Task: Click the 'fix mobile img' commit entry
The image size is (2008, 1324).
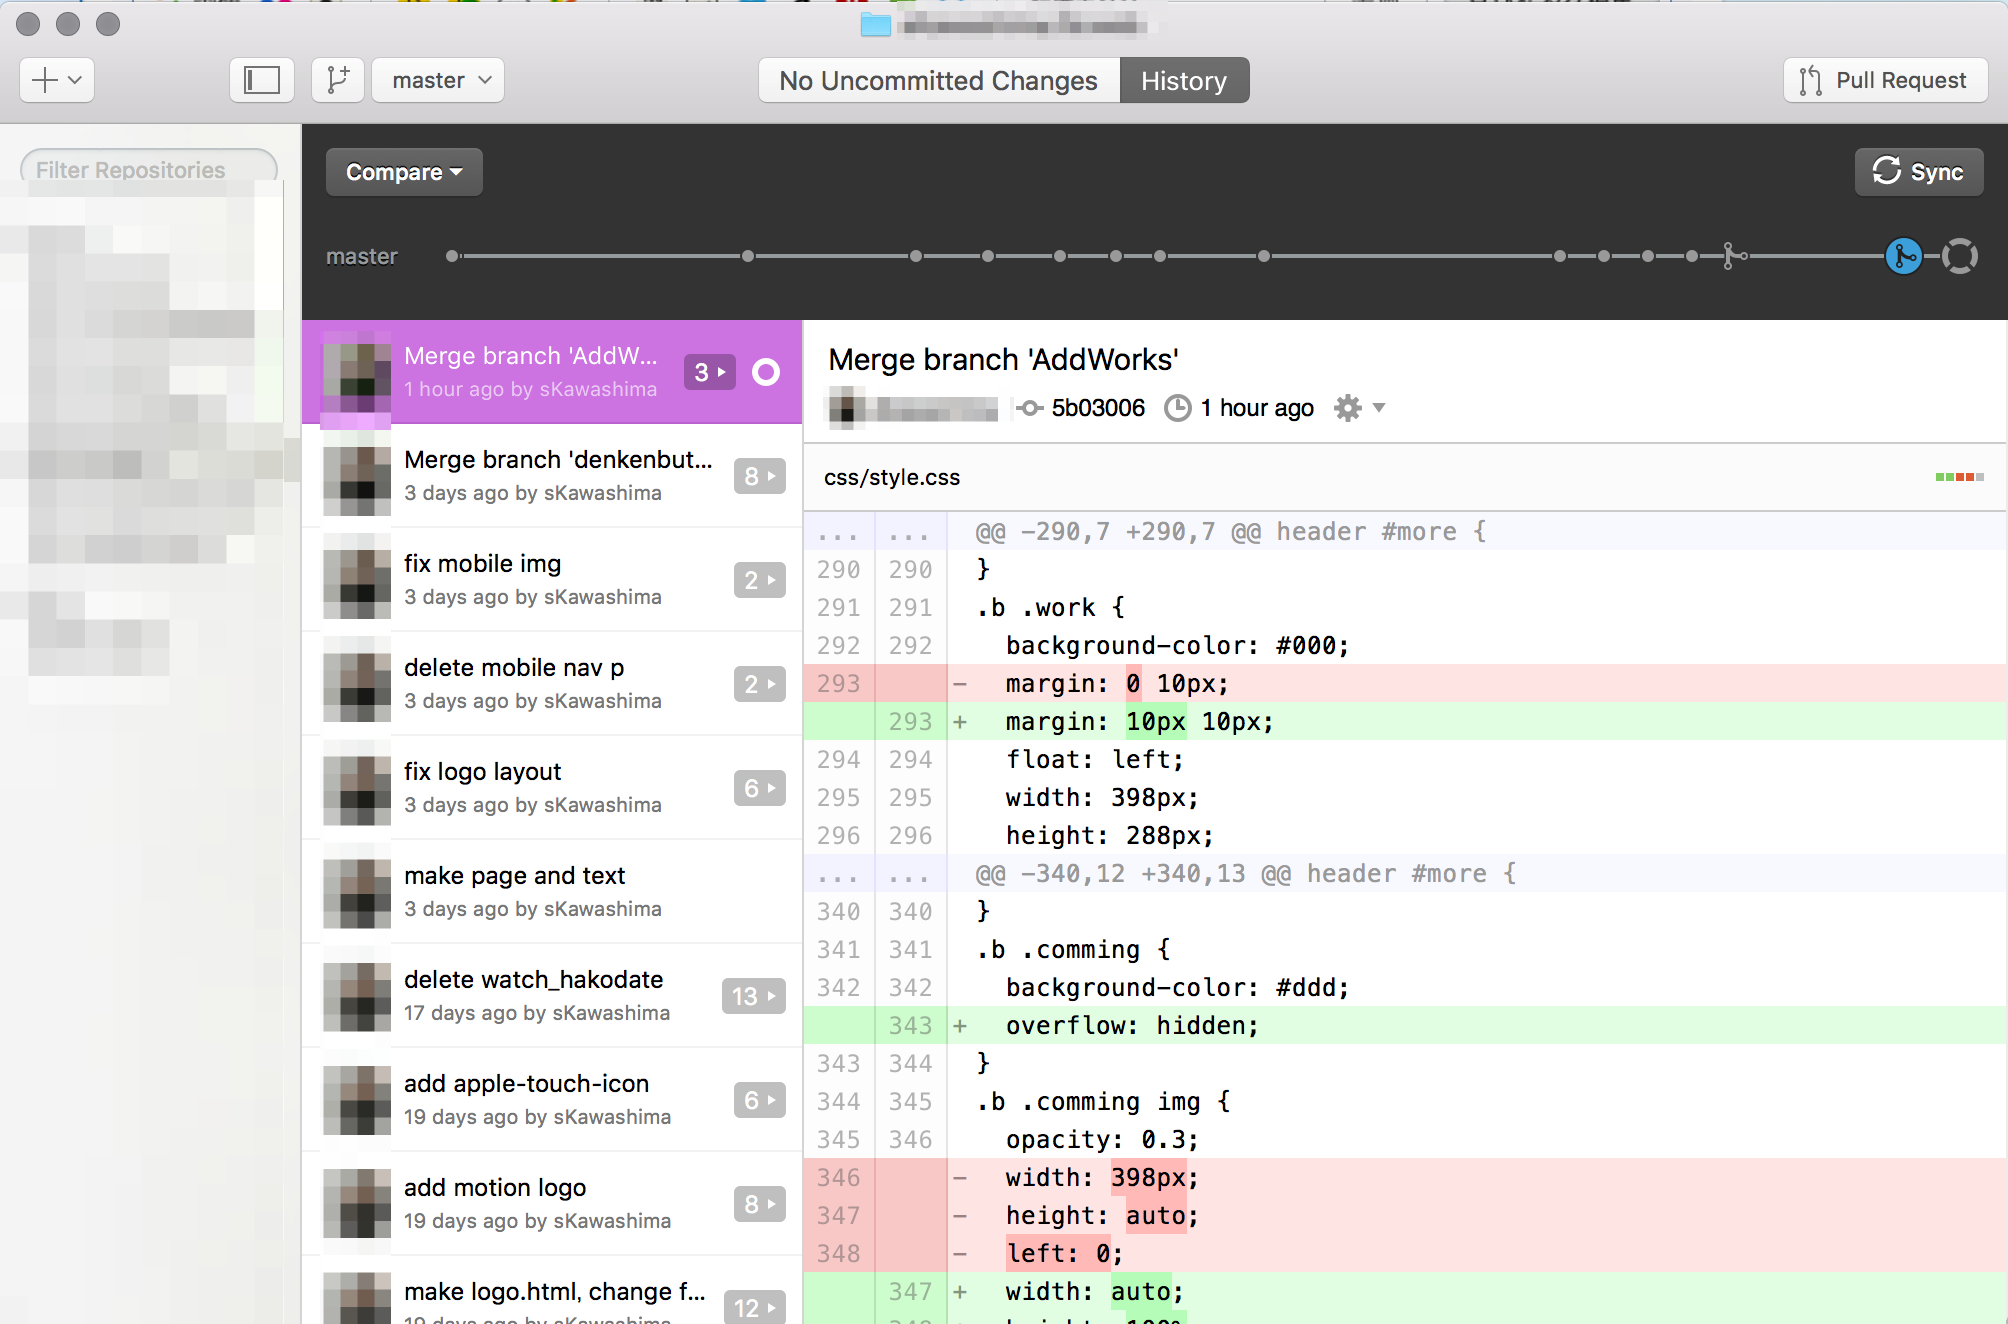Action: [x=550, y=578]
